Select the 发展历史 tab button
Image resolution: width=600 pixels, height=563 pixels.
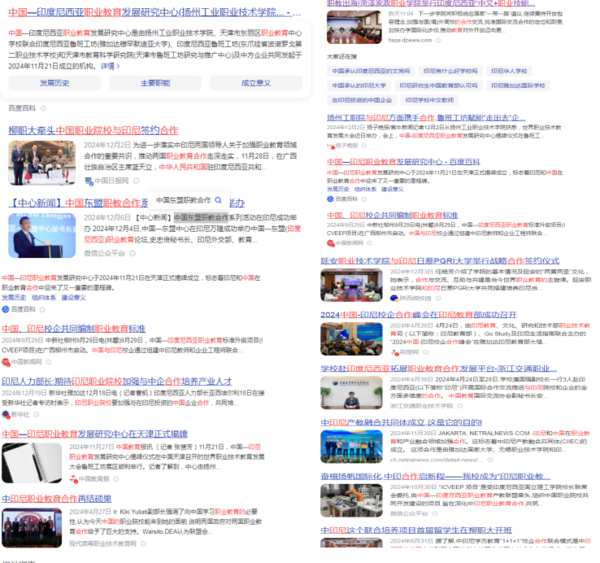[54, 83]
